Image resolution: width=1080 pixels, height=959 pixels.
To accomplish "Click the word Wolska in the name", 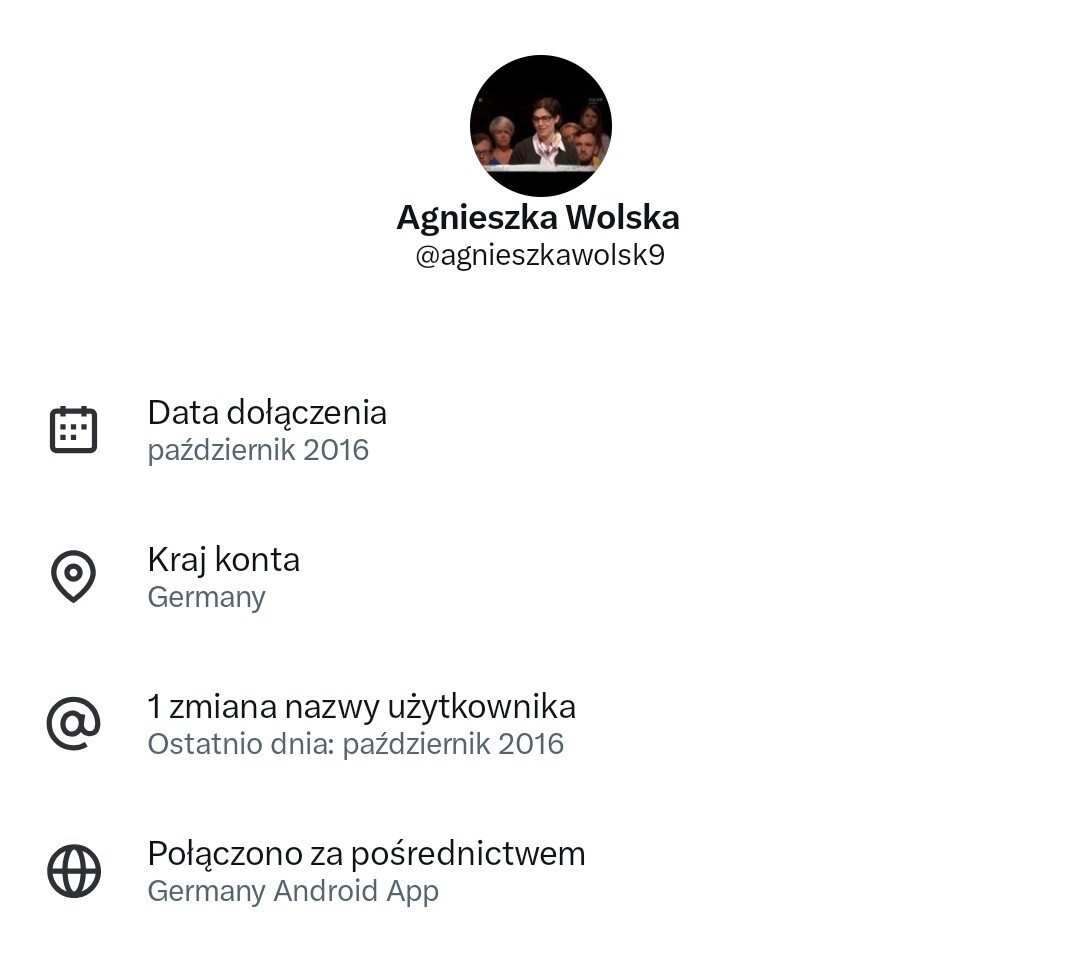I will point(623,218).
